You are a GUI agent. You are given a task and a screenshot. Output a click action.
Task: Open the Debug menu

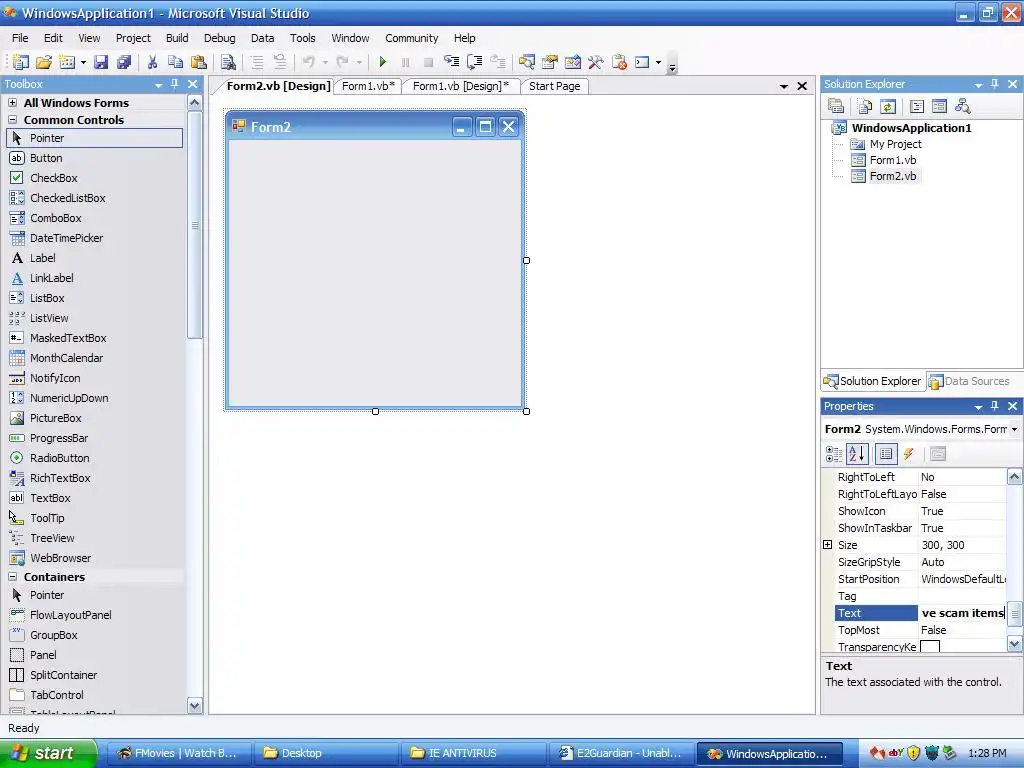(x=219, y=38)
